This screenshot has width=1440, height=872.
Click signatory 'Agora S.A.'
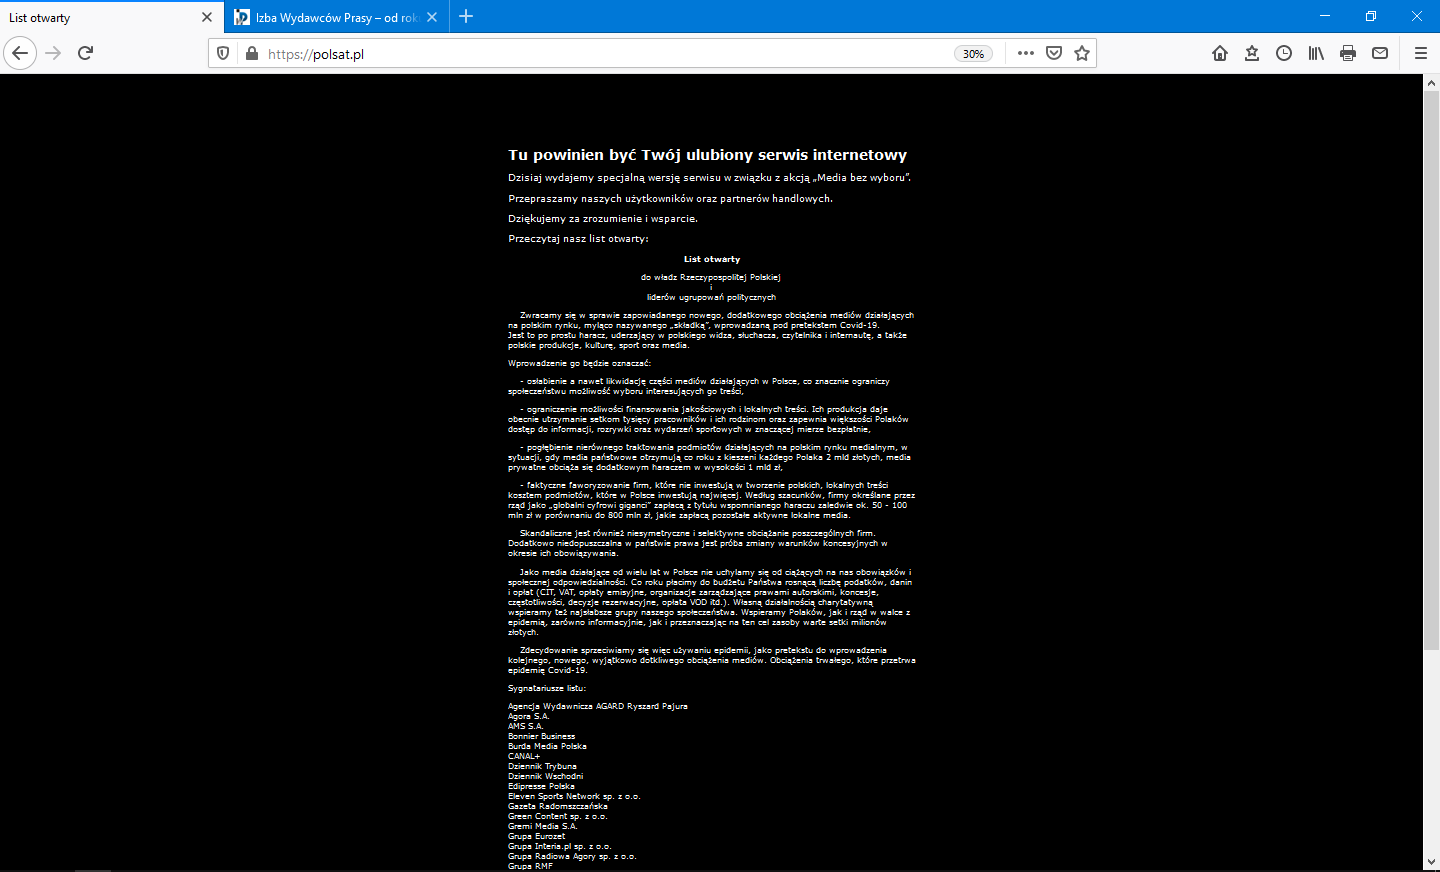528,716
